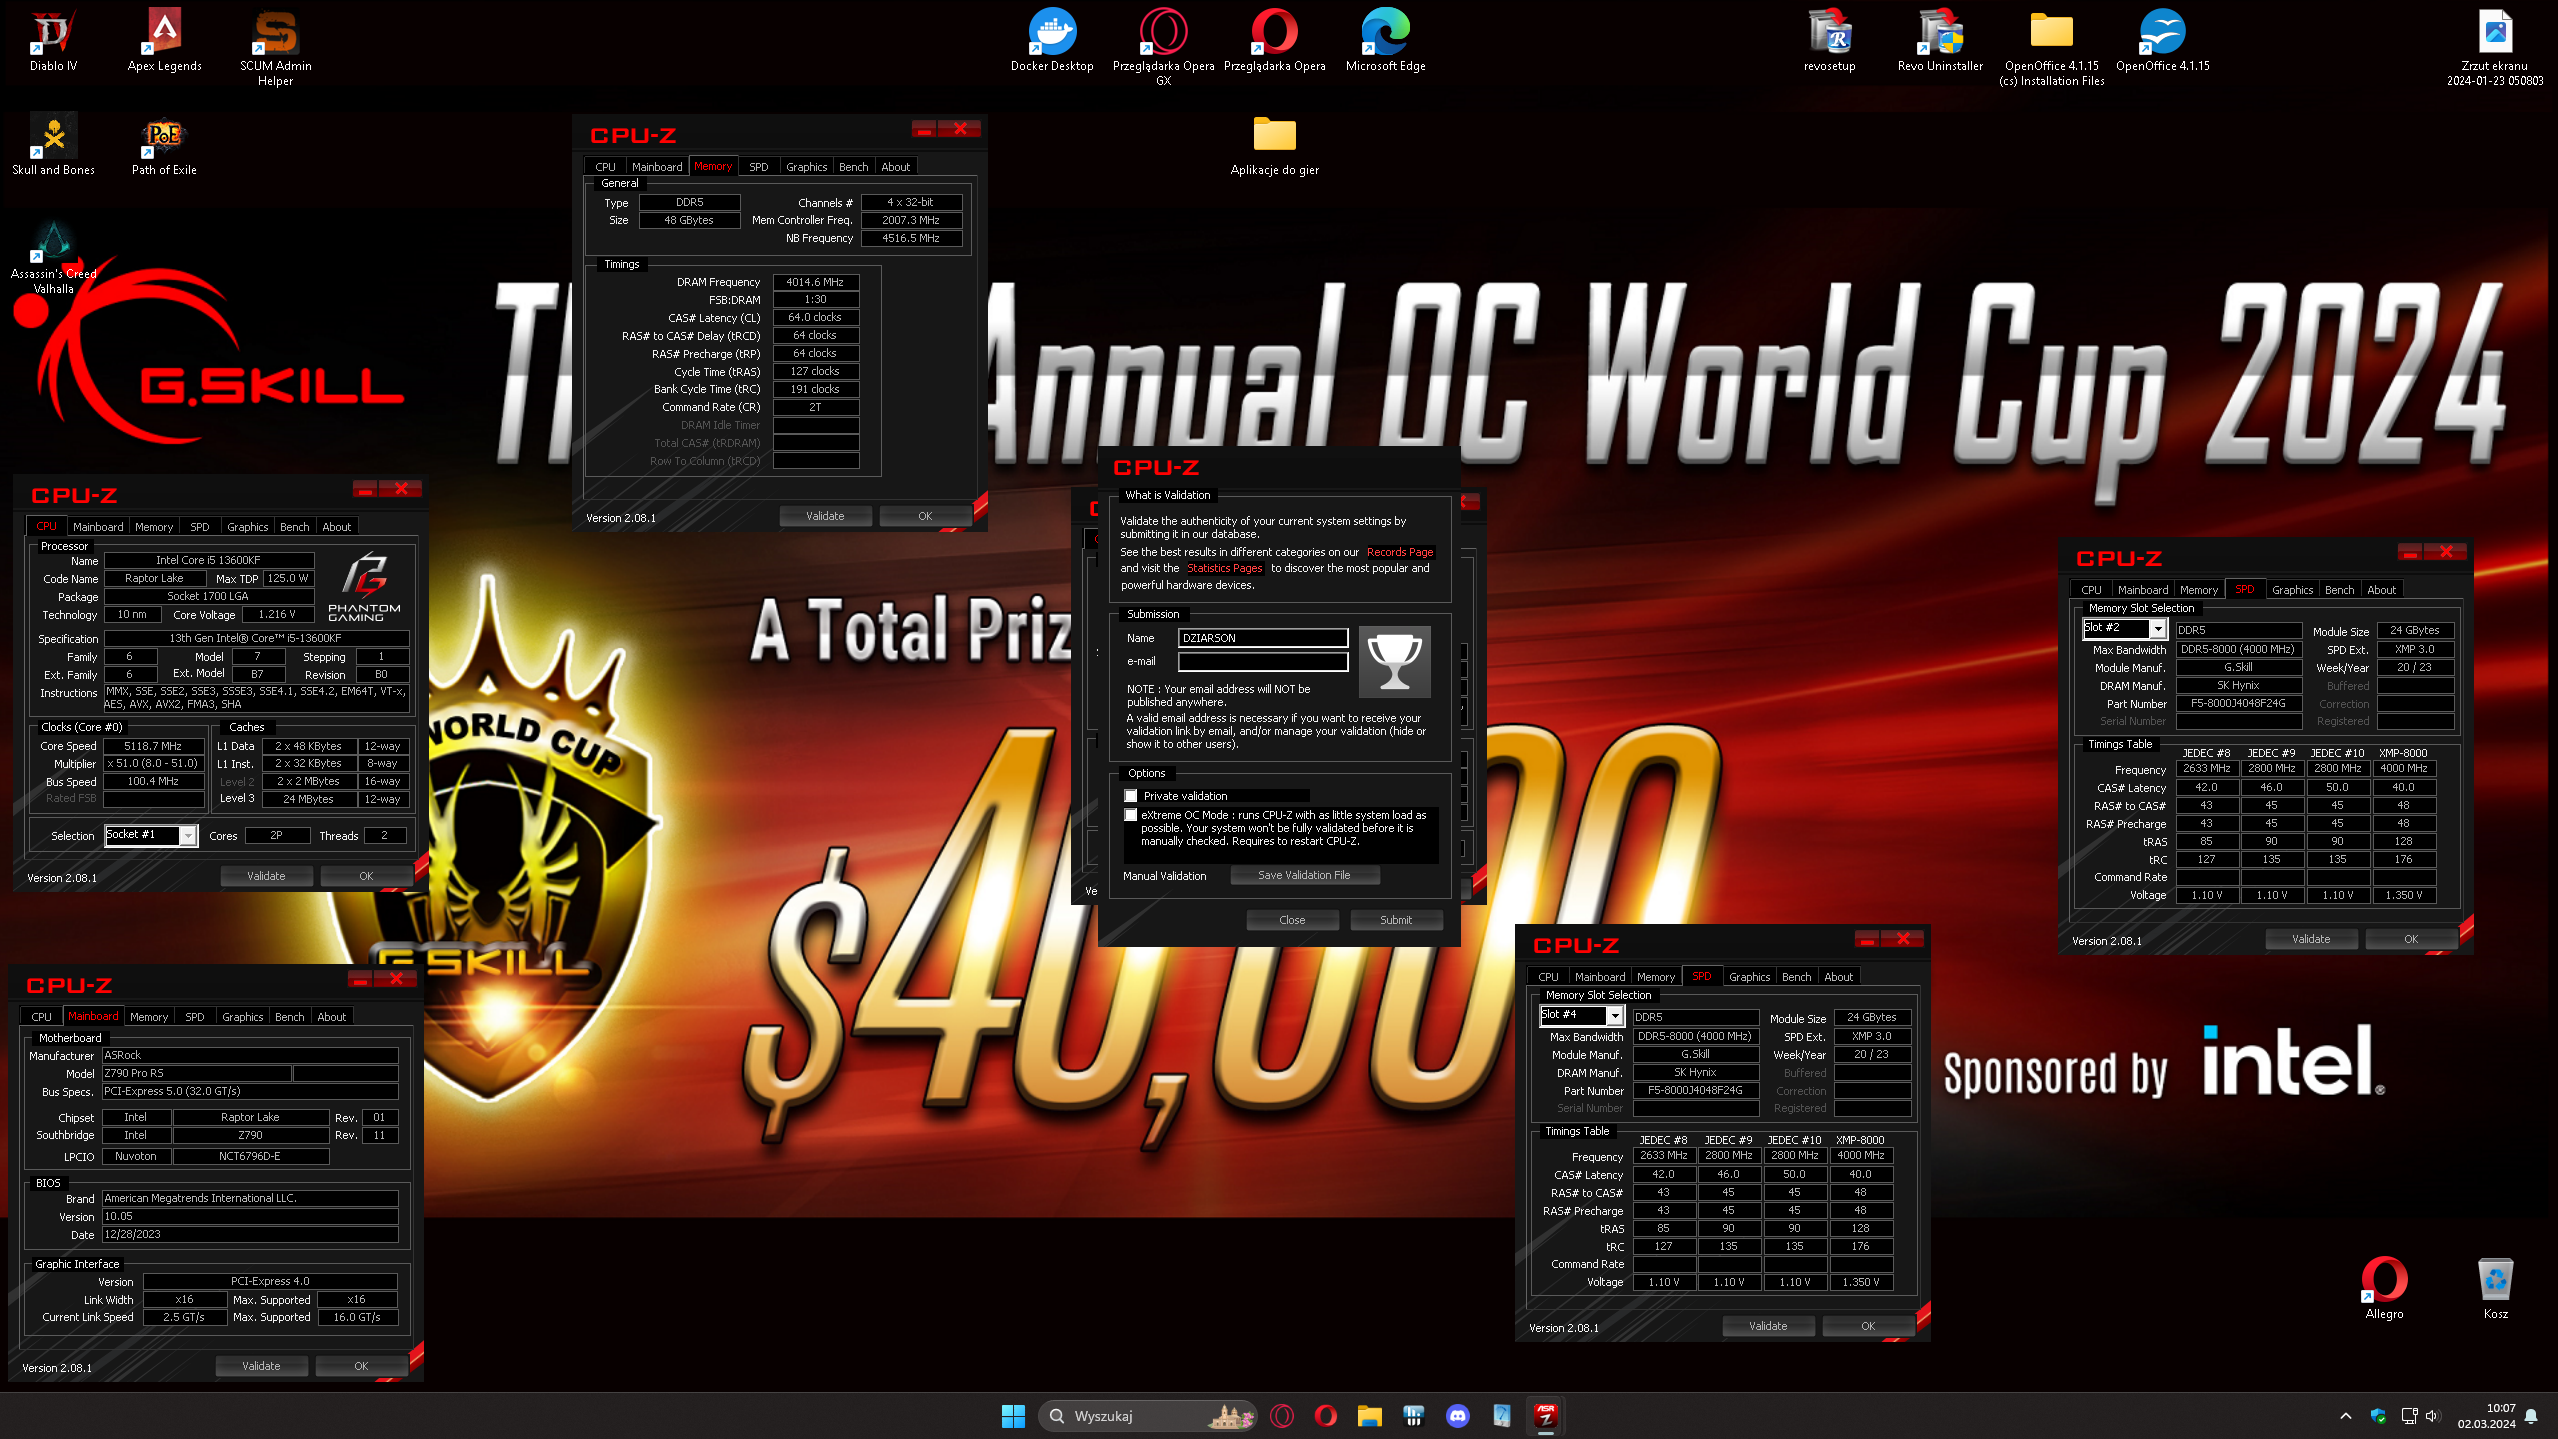
Task: Open the Slot #4 memory slot dropdown
Action: click(1582, 1015)
